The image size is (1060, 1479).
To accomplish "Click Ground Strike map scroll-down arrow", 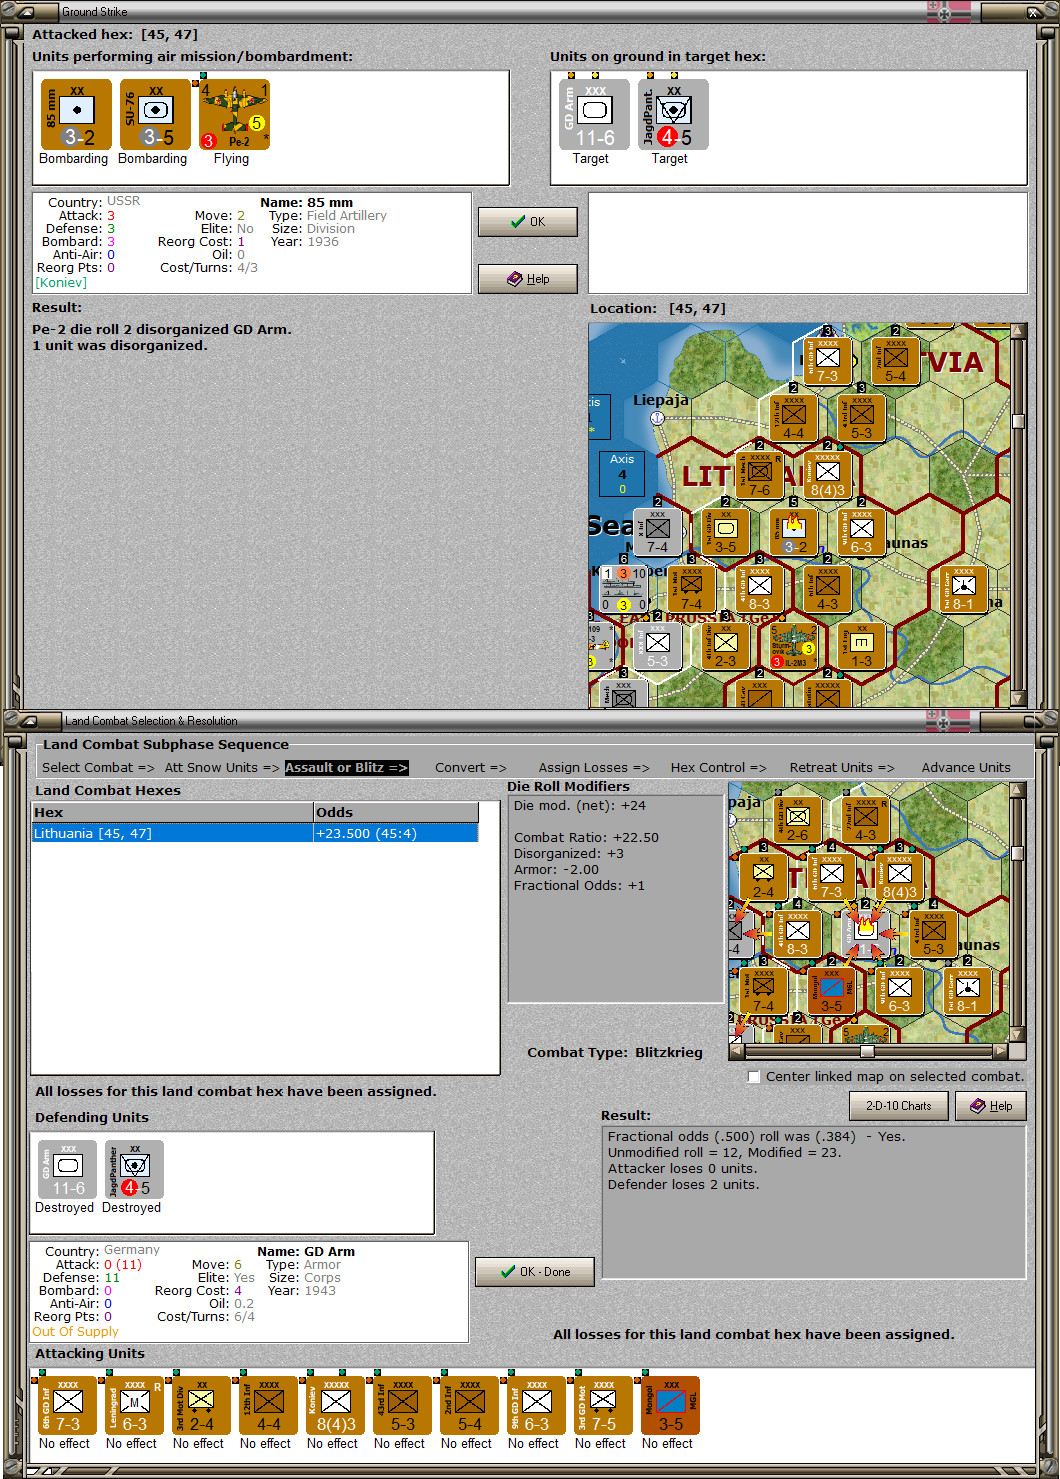I will point(1018,699).
